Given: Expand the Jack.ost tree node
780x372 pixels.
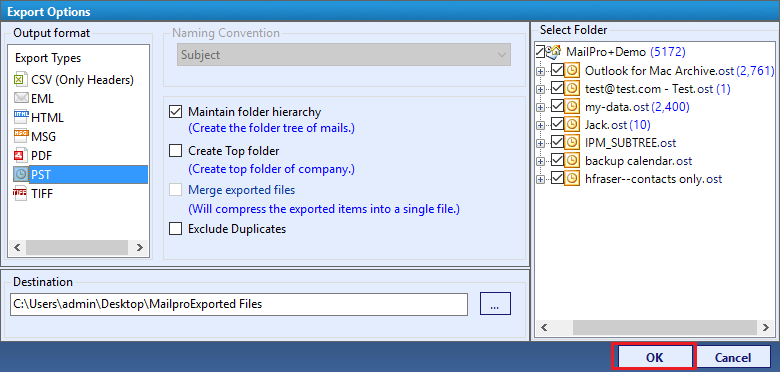Looking at the screenshot, I should 541,125.
